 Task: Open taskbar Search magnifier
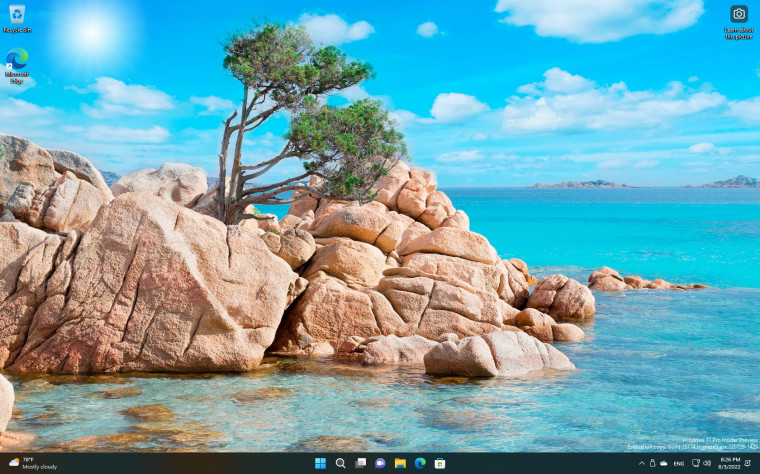(340, 463)
